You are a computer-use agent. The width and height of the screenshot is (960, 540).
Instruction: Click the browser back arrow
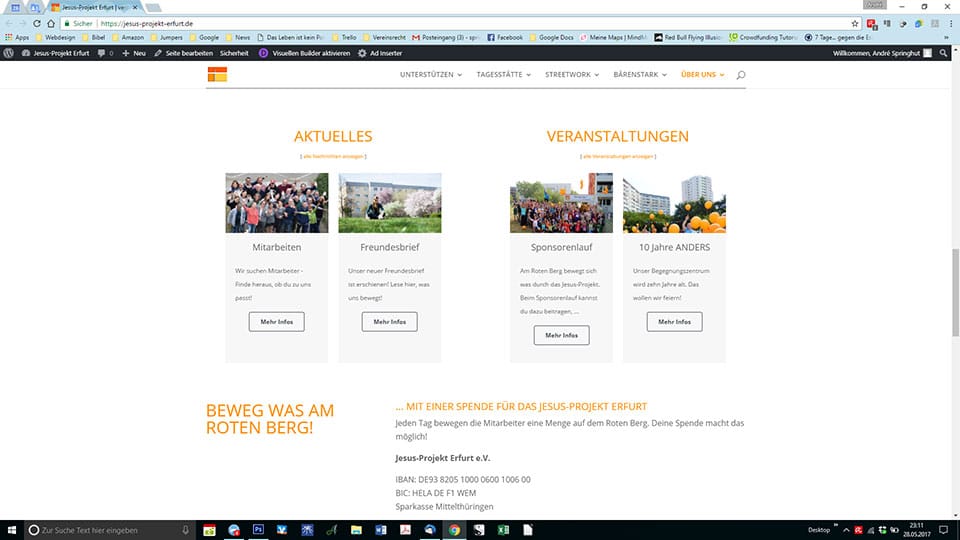[x=9, y=23]
